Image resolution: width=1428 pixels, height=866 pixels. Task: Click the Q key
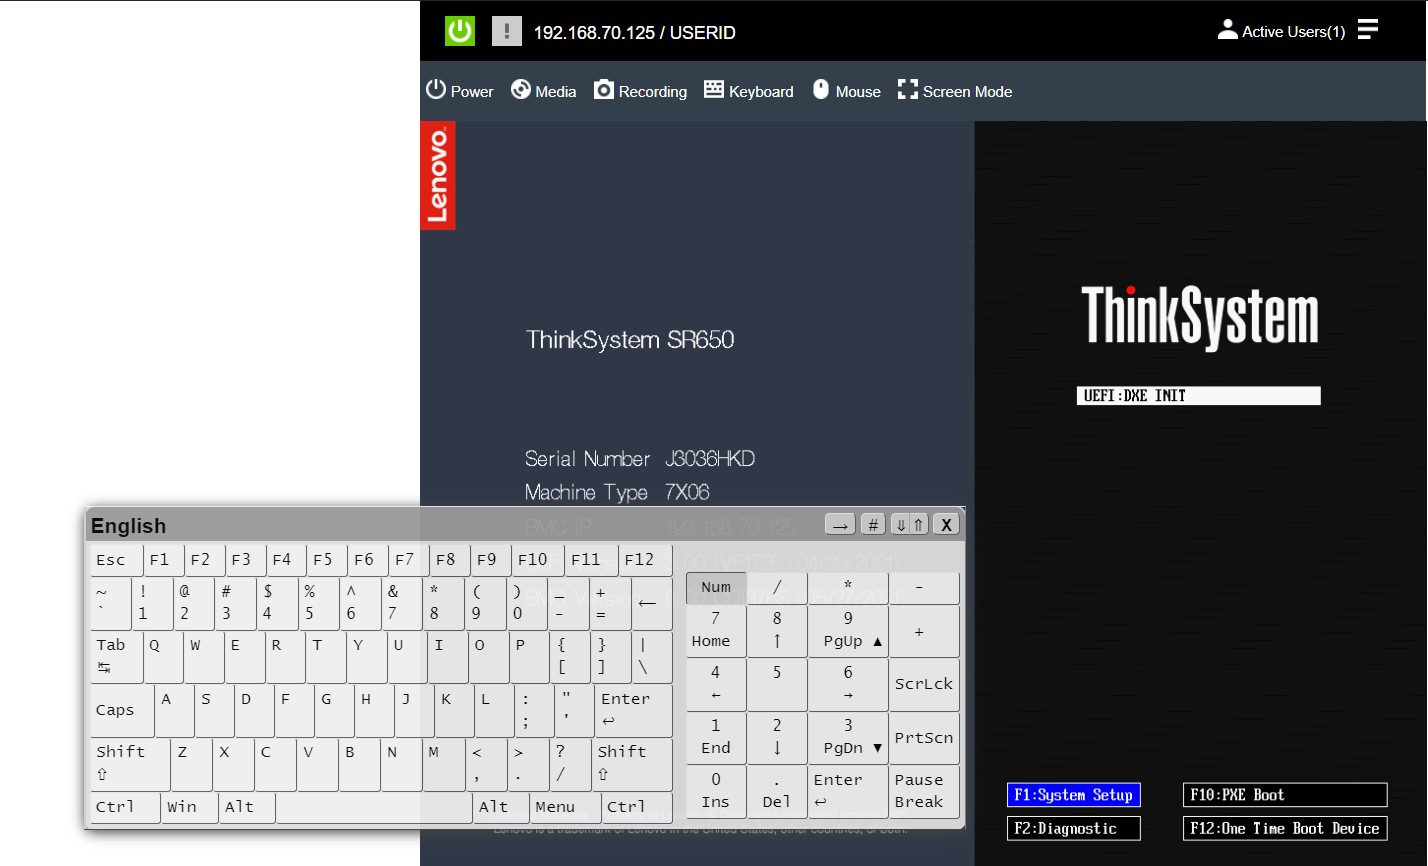(x=164, y=657)
